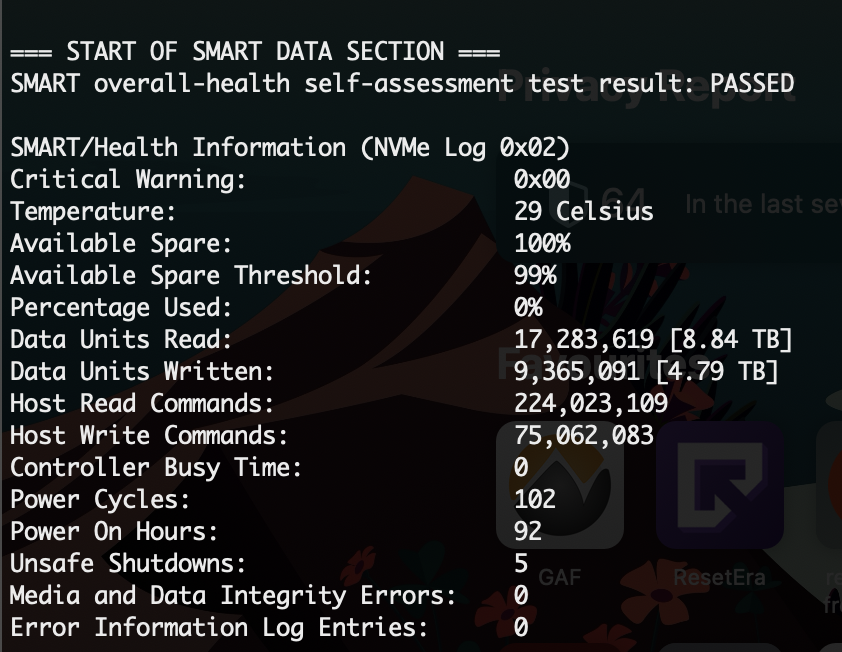Click the GAF favourite icon
The width and height of the screenshot is (842, 652).
pyautogui.click(x=560, y=485)
